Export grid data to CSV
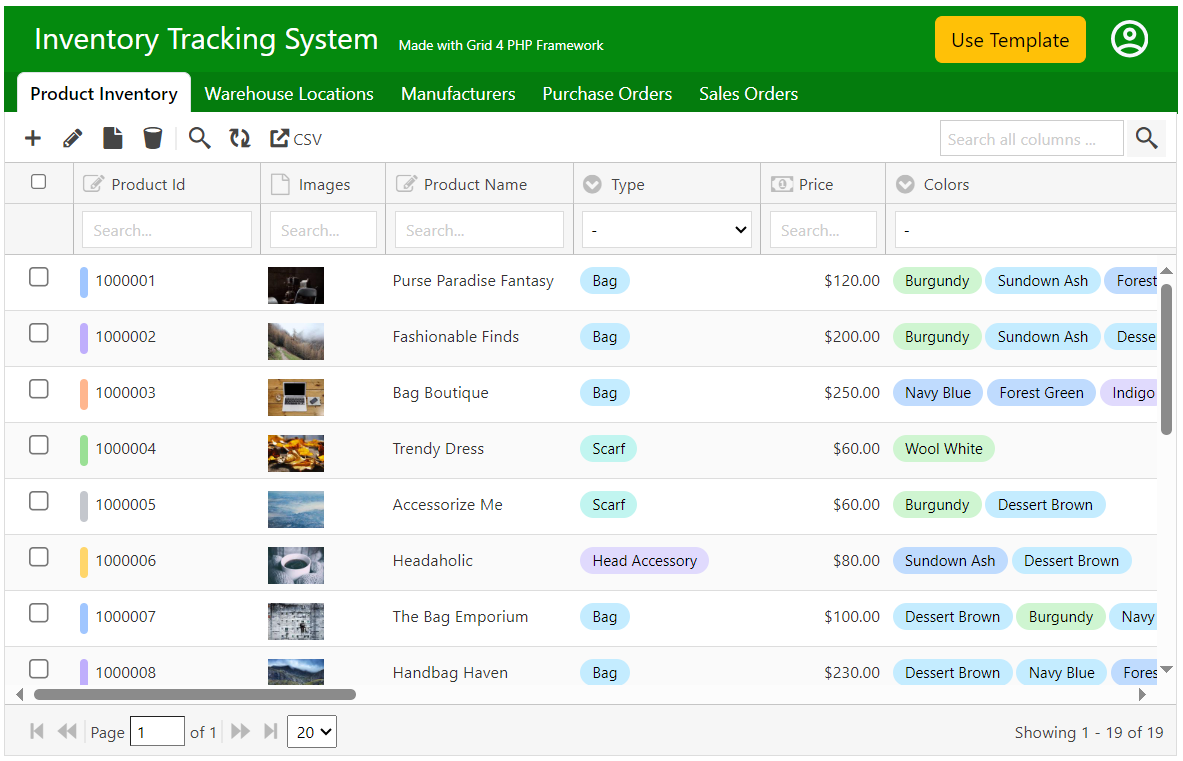This screenshot has height=761, width=1183. click(x=296, y=139)
